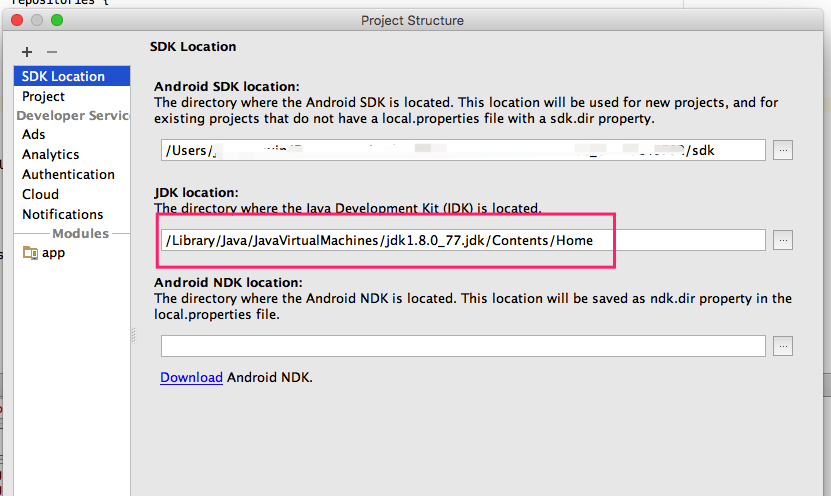Open Ads developer service

point(72,135)
